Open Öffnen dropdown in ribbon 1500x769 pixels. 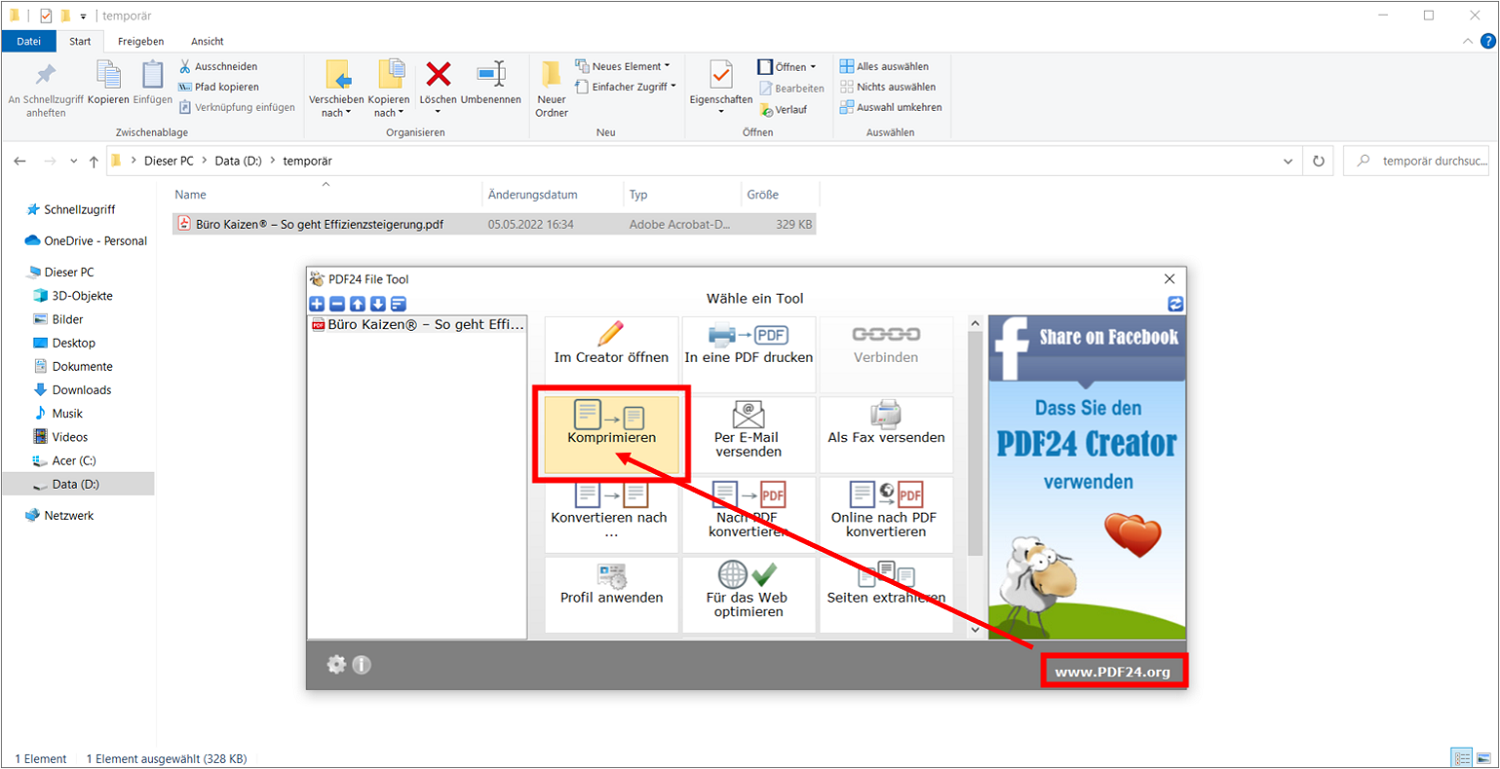[787, 67]
